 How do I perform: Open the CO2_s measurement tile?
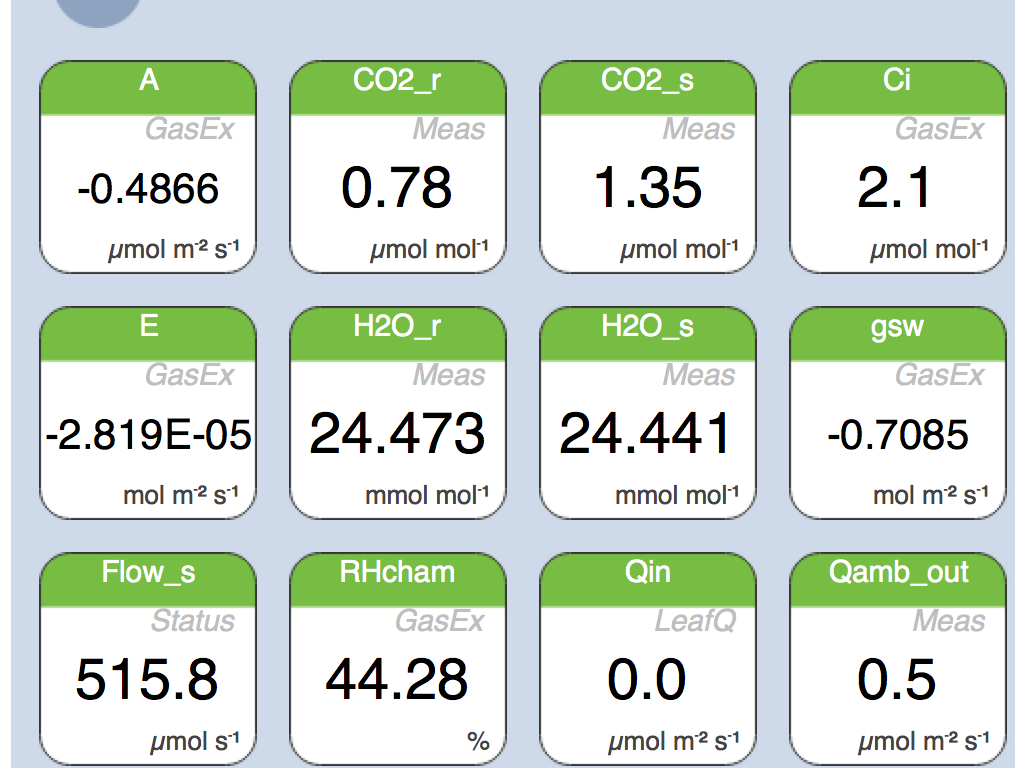(648, 167)
